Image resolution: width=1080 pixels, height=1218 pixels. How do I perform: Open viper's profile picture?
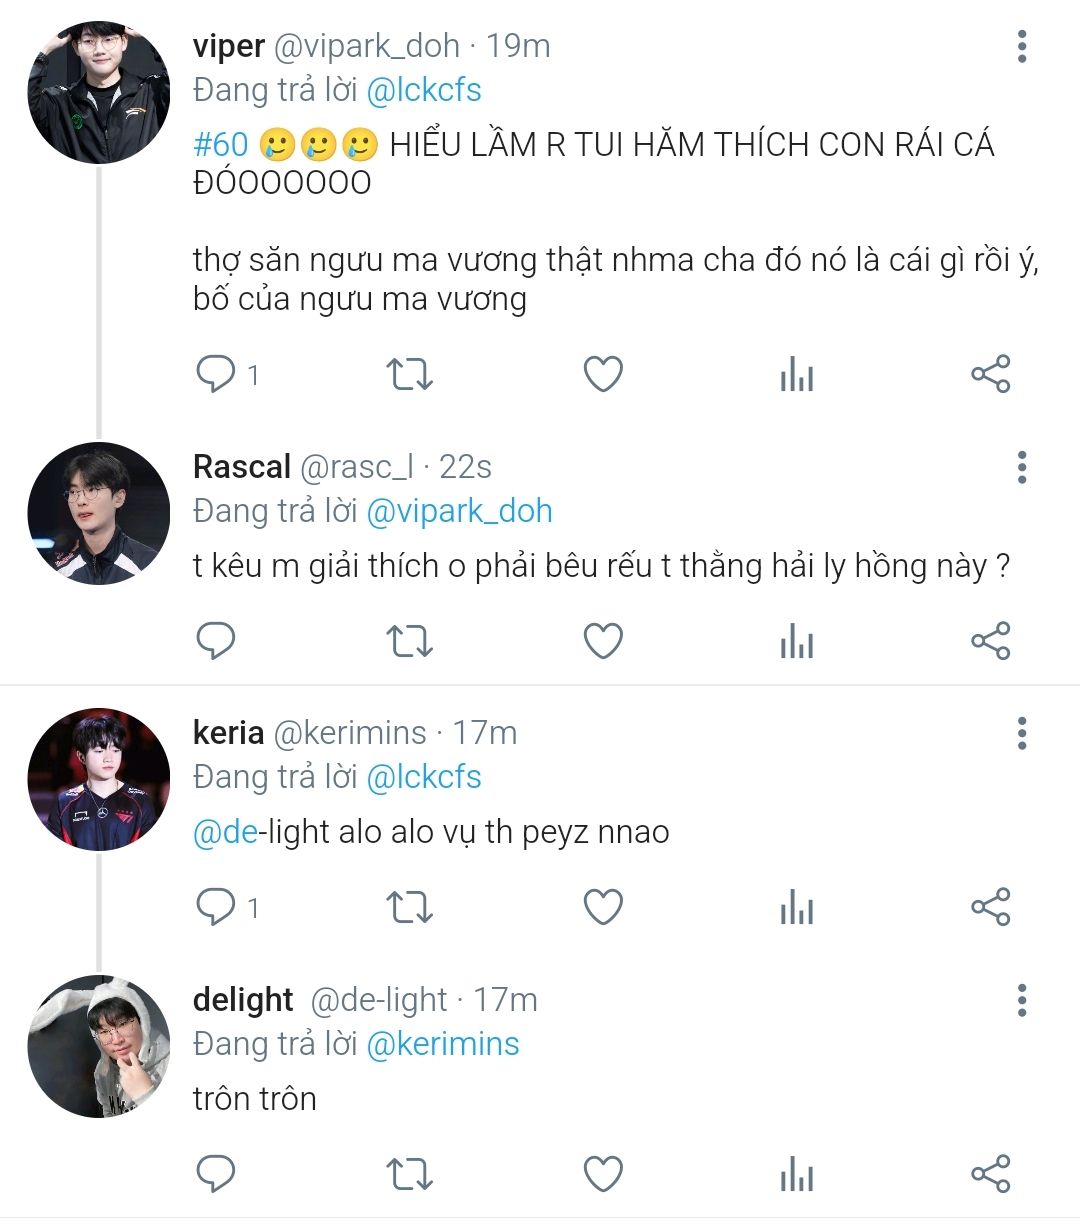point(98,92)
